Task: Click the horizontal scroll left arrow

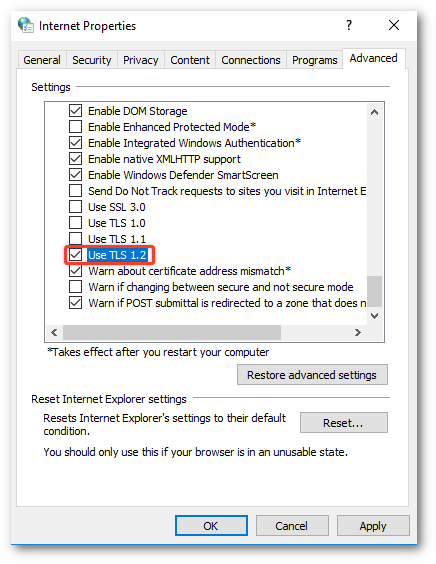Action: click(54, 332)
